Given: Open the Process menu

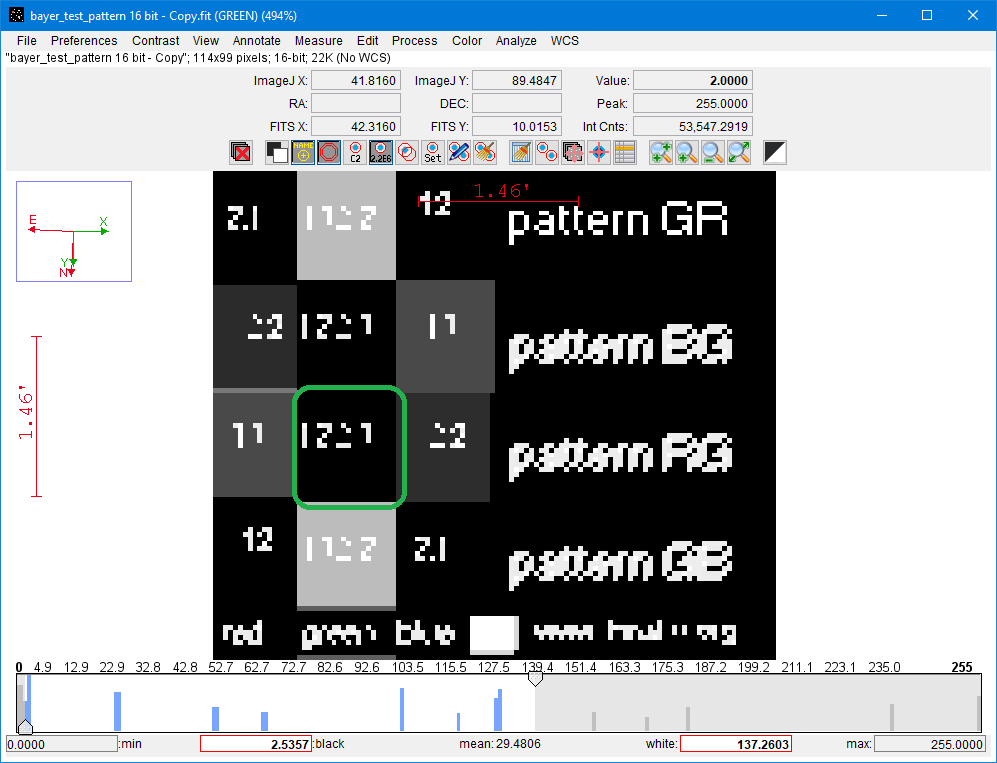Looking at the screenshot, I should tap(414, 41).
